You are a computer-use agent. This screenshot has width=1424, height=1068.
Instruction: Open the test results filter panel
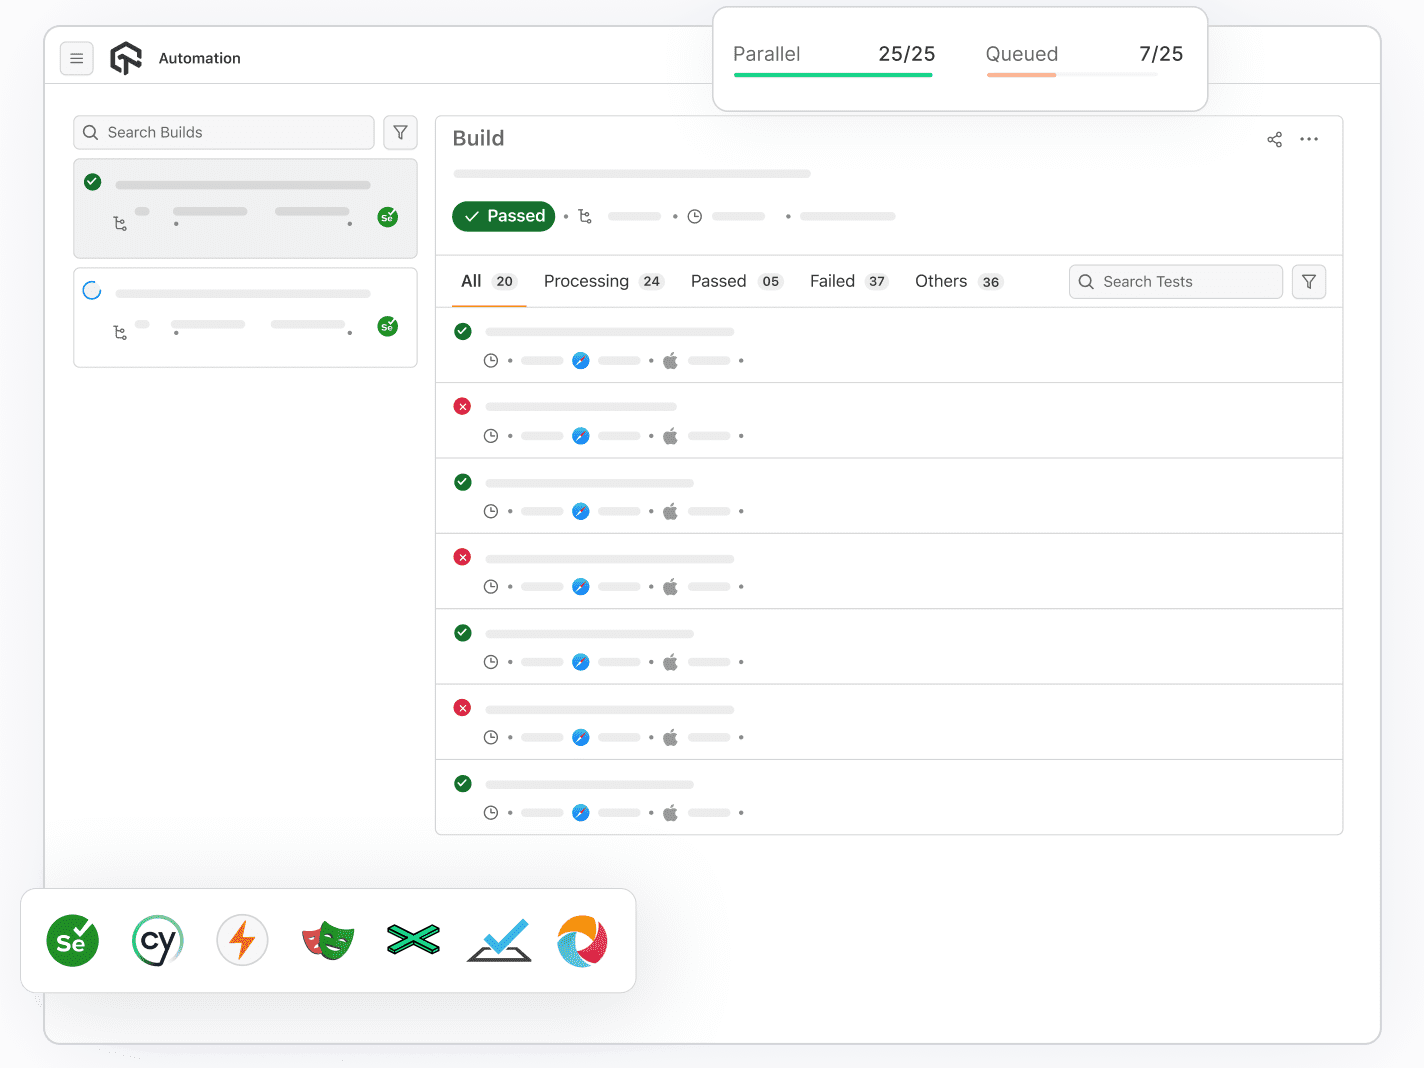click(x=1308, y=281)
